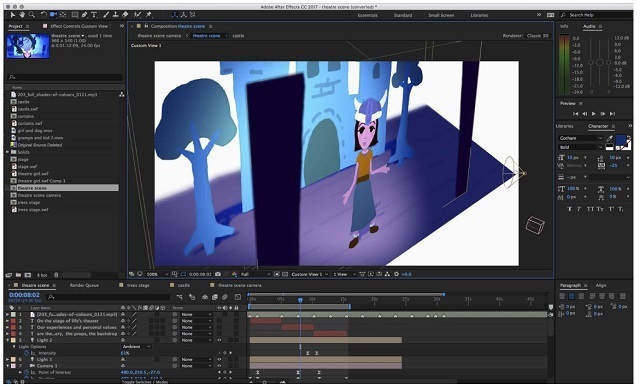The width and height of the screenshot is (640, 386).
Task: Switch to the Small Screen workspace
Action: [441, 15]
